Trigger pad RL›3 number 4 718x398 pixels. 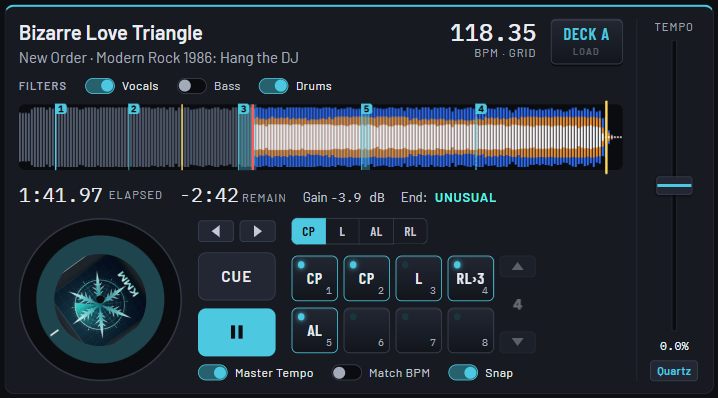[471, 278]
